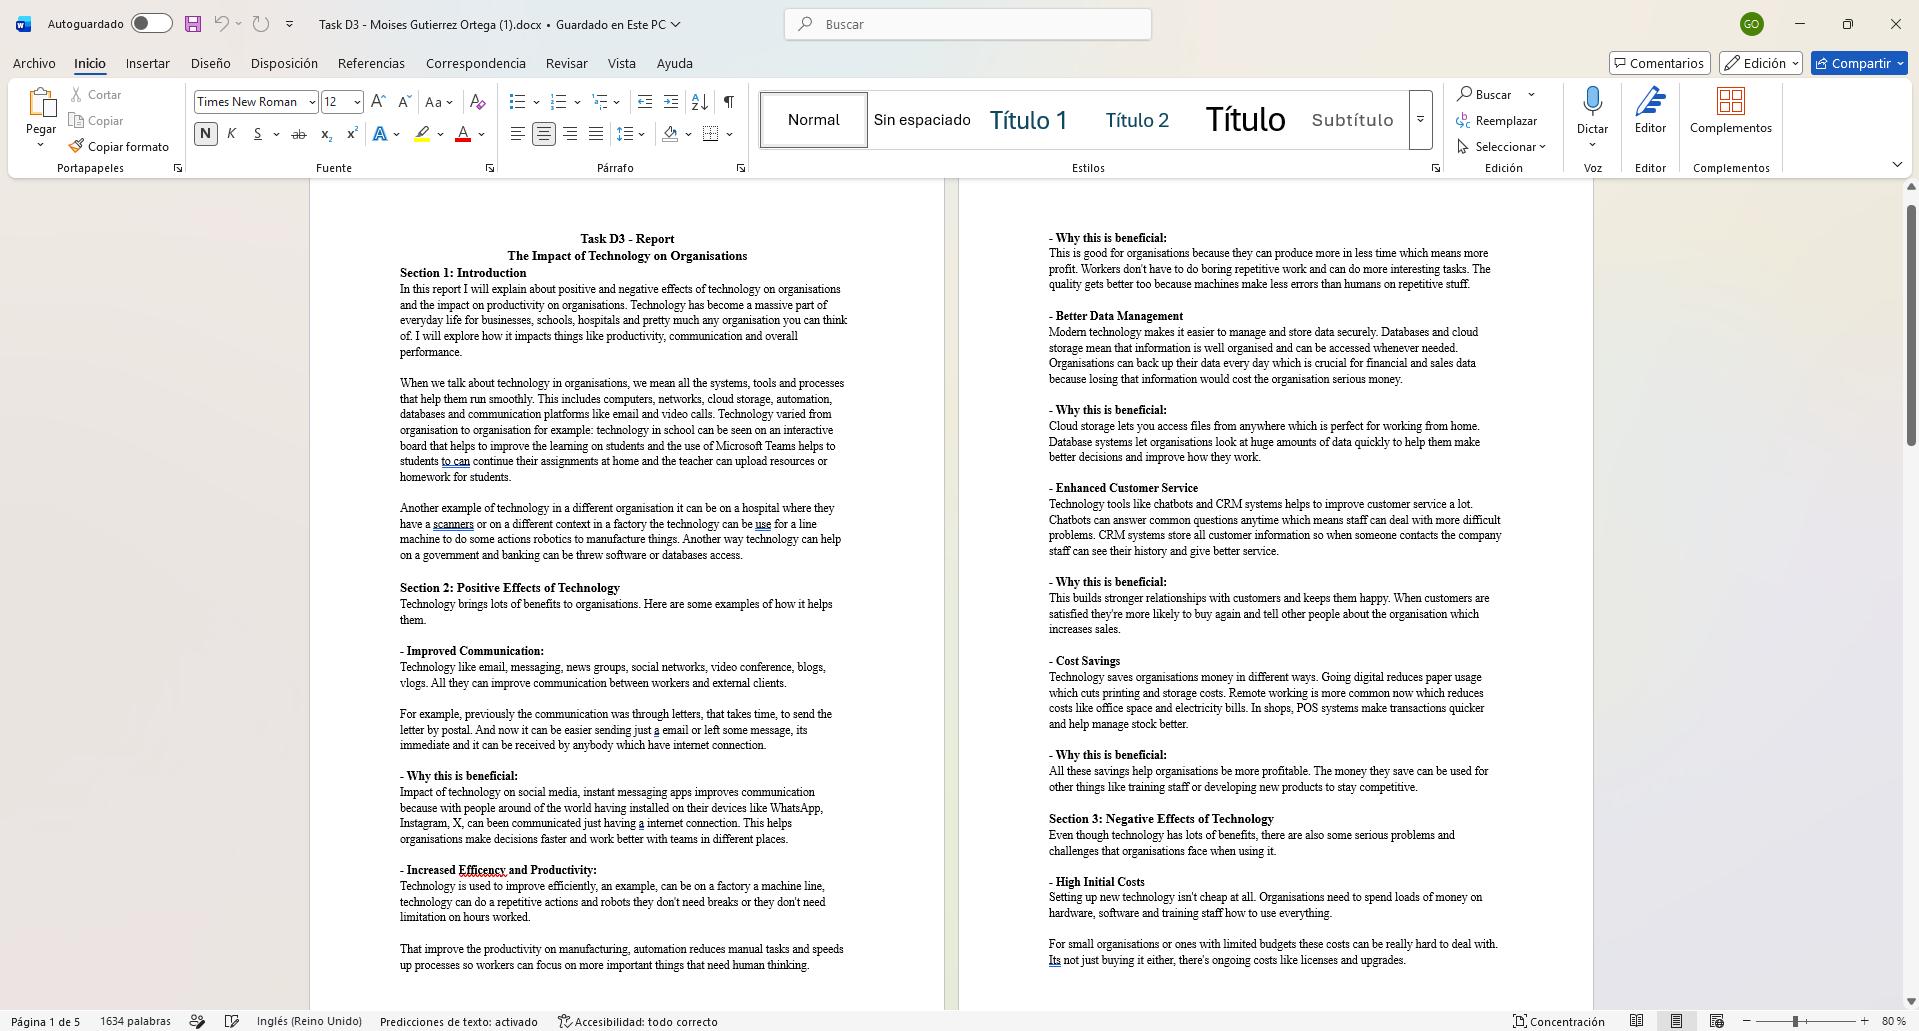
Task: Click the zoom slider handle
Action: coord(1796,1021)
